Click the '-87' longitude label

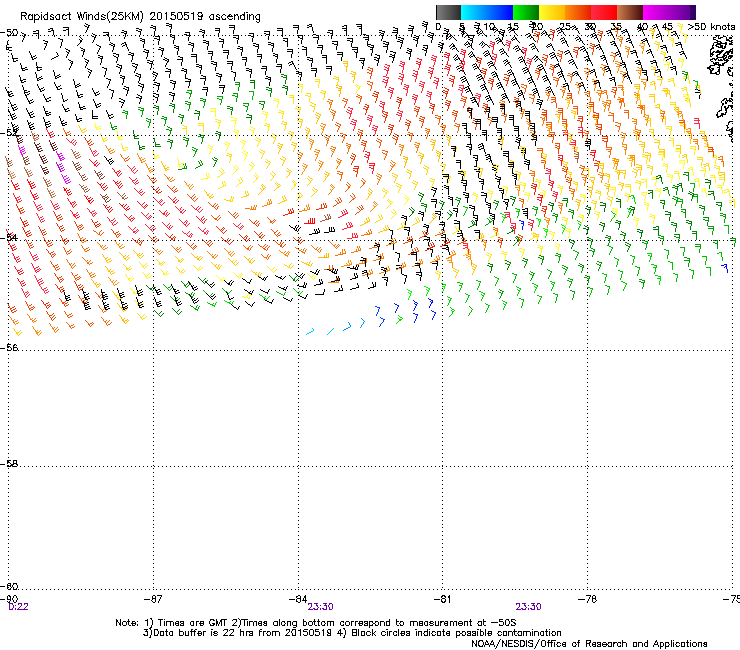tap(153, 599)
